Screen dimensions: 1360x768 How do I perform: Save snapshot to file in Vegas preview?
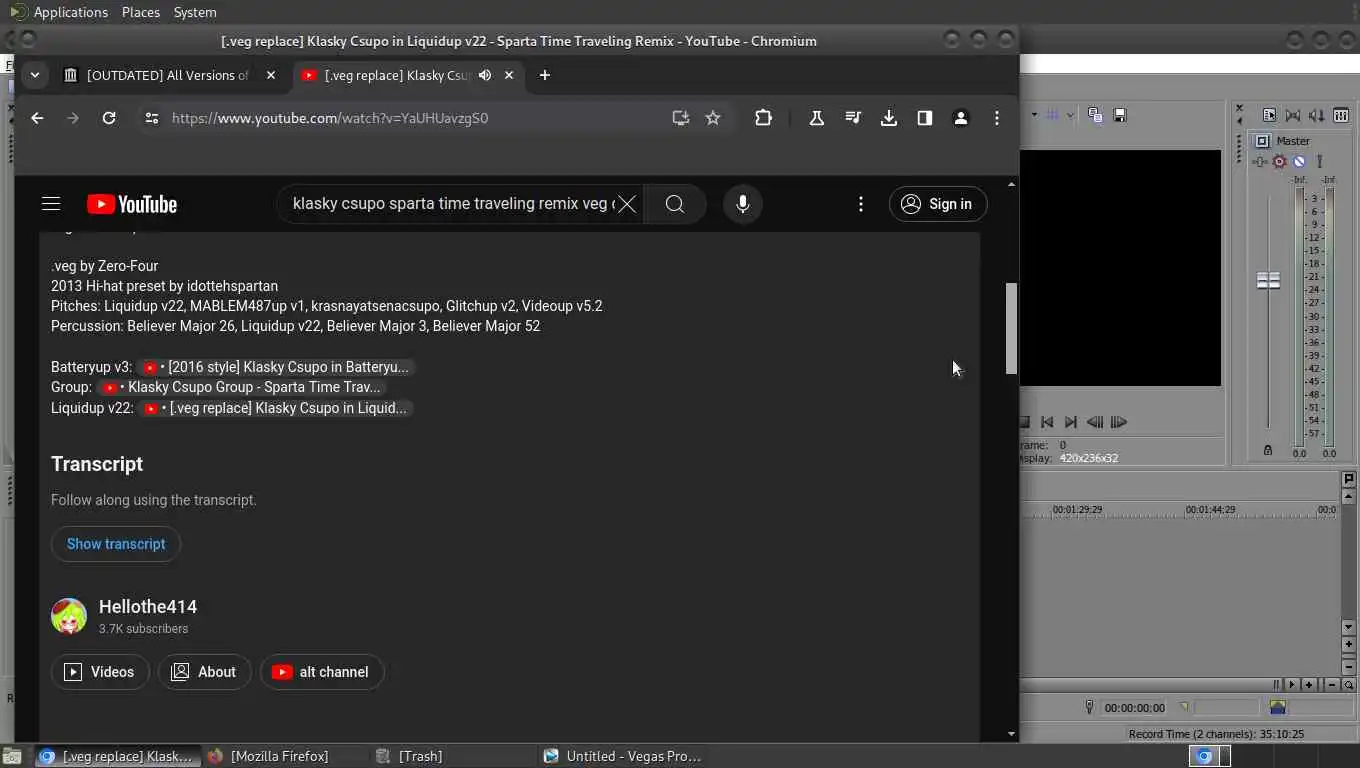[x=1120, y=115]
